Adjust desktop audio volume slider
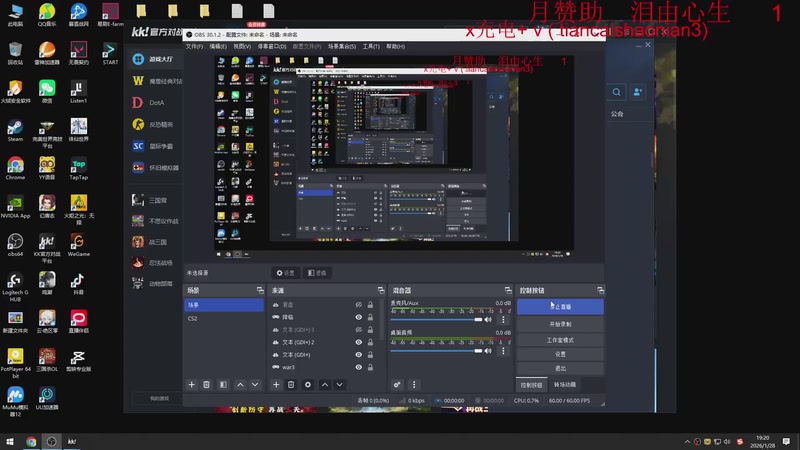Screen dimensions: 800x450 tap(436, 351)
